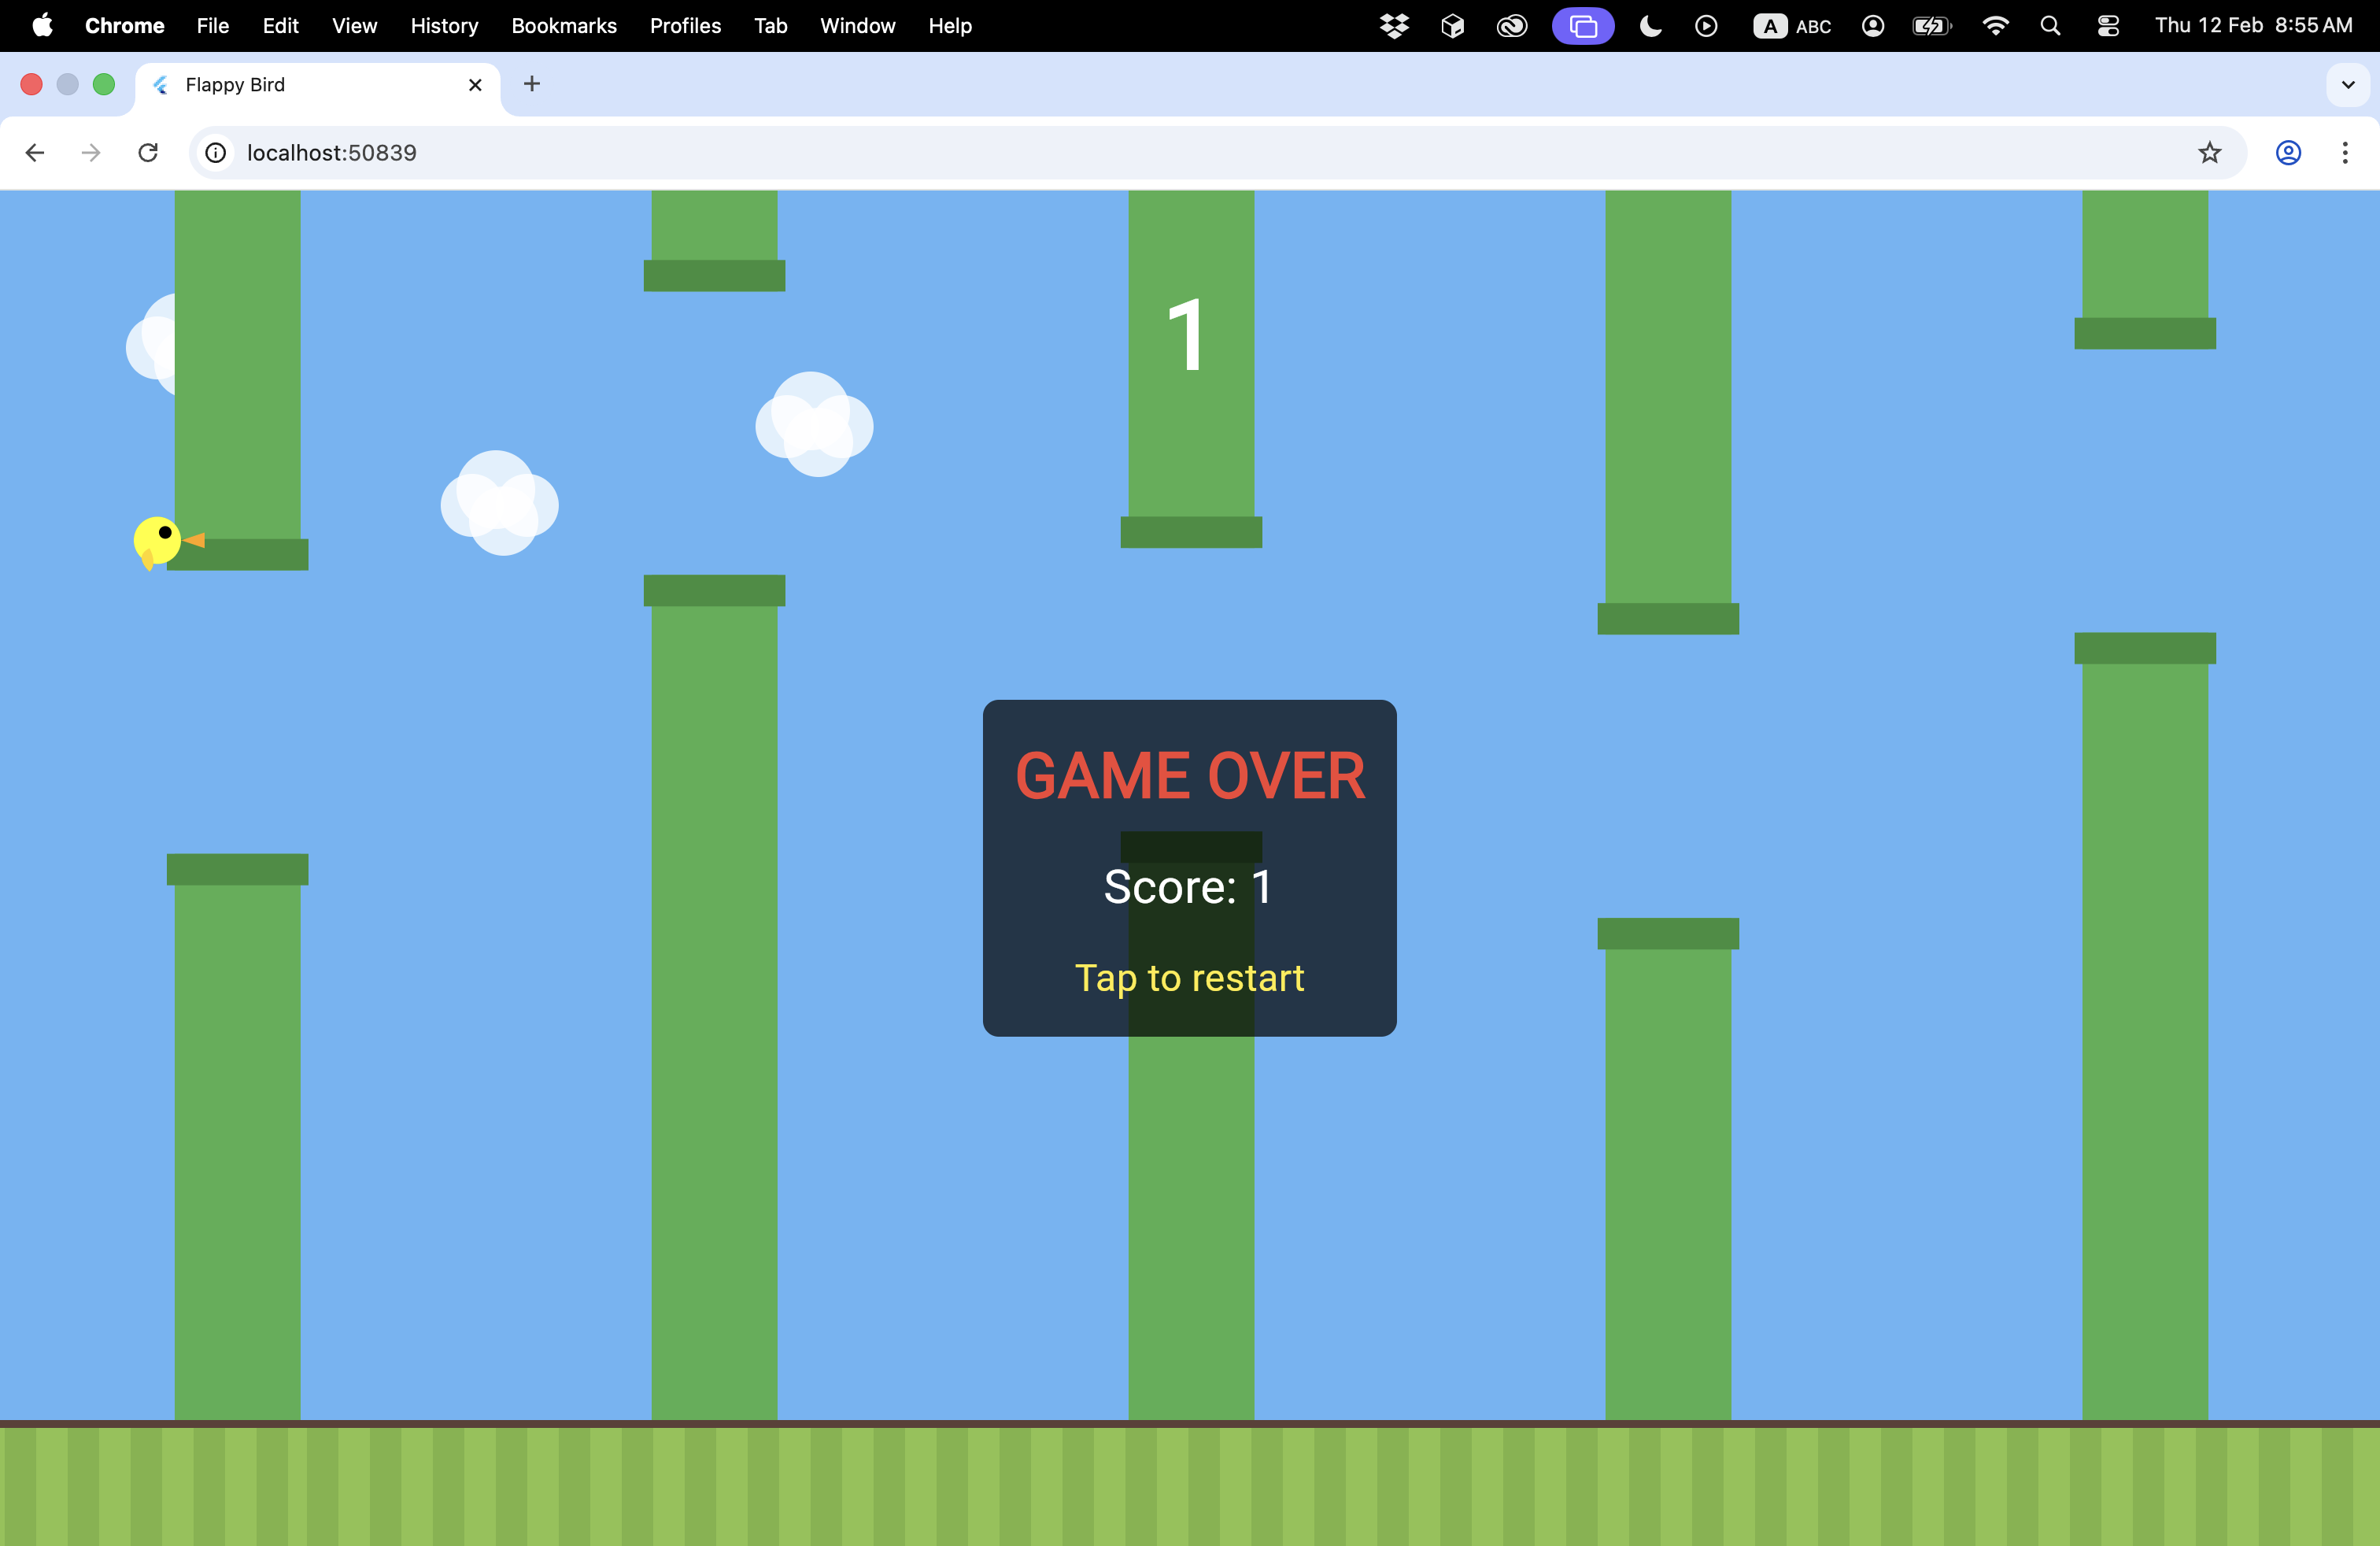Click the Wi-Fi status icon

pyautogui.click(x=1994, y=26)
